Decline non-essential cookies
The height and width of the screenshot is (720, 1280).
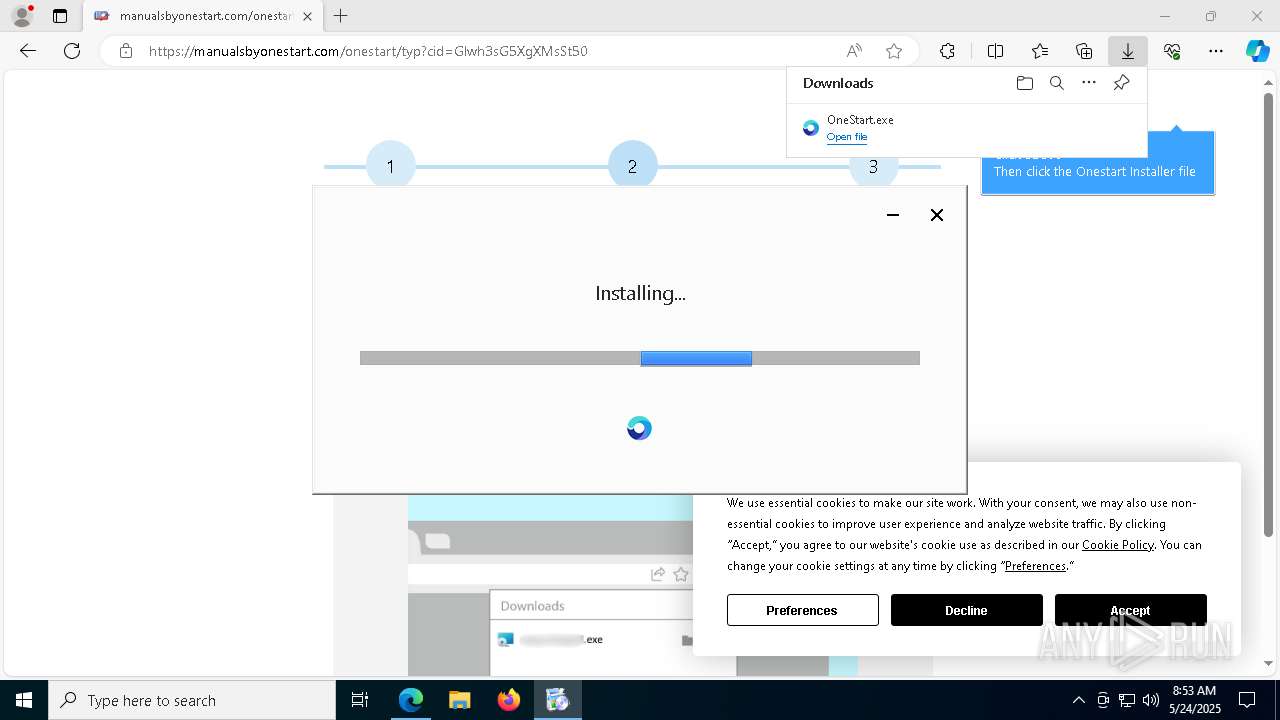pyautogui.click(x=966, y=610)
